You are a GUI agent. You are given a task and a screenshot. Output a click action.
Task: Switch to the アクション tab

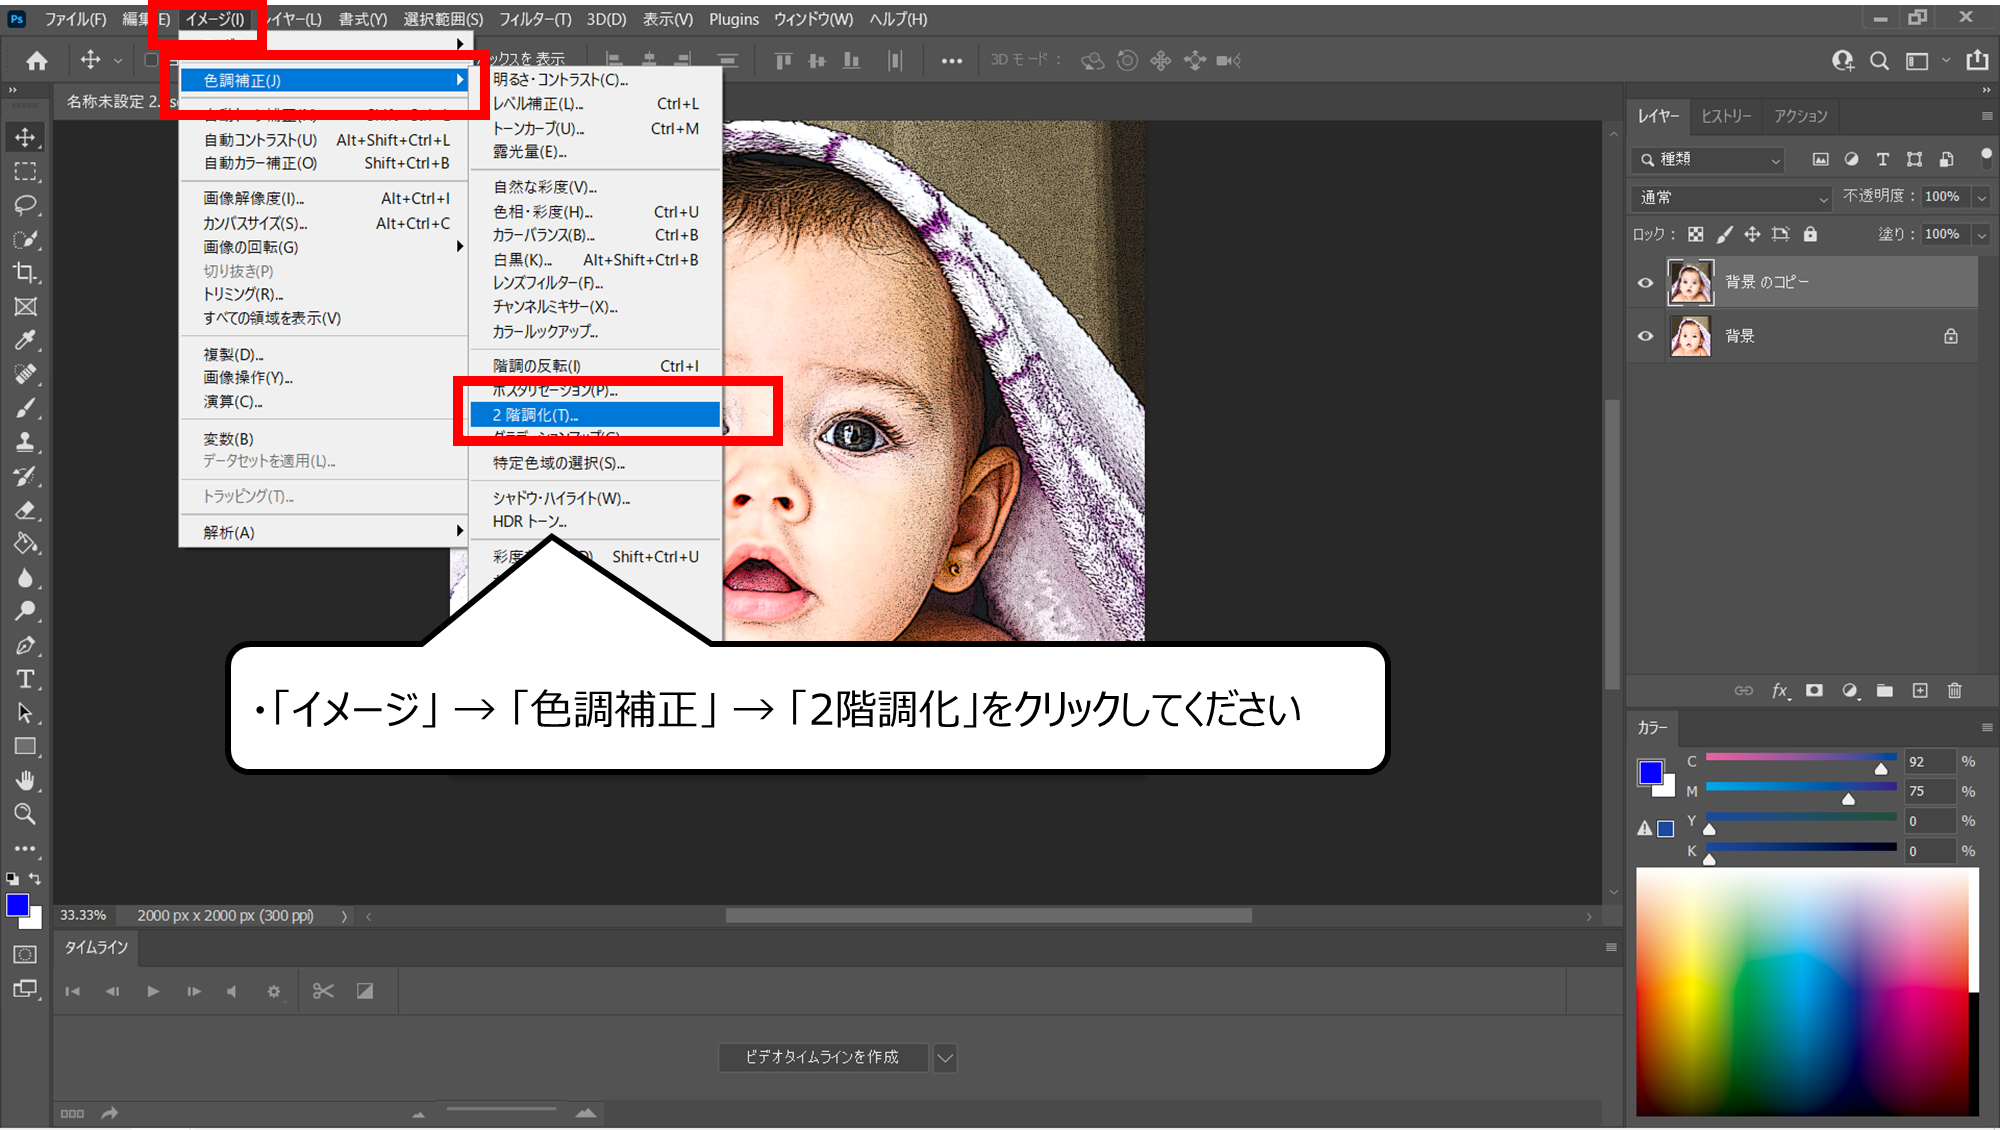coord(1800,116)
